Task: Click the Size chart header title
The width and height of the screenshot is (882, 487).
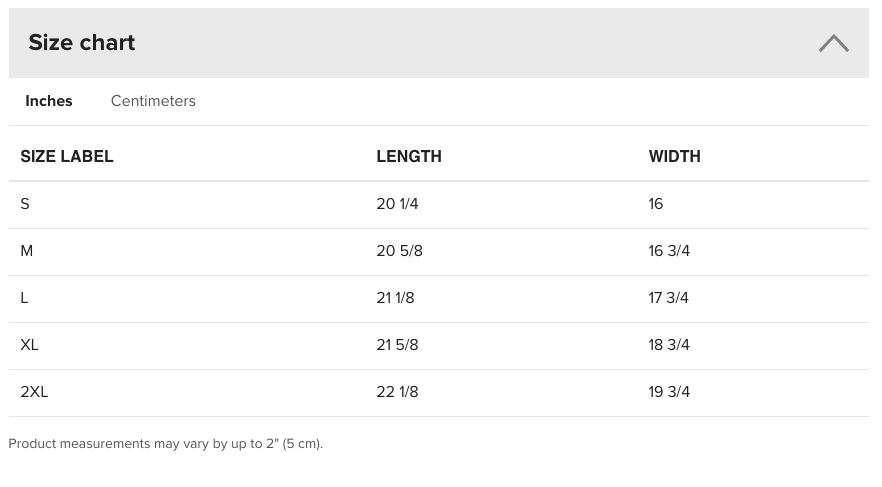Action: 82,43
